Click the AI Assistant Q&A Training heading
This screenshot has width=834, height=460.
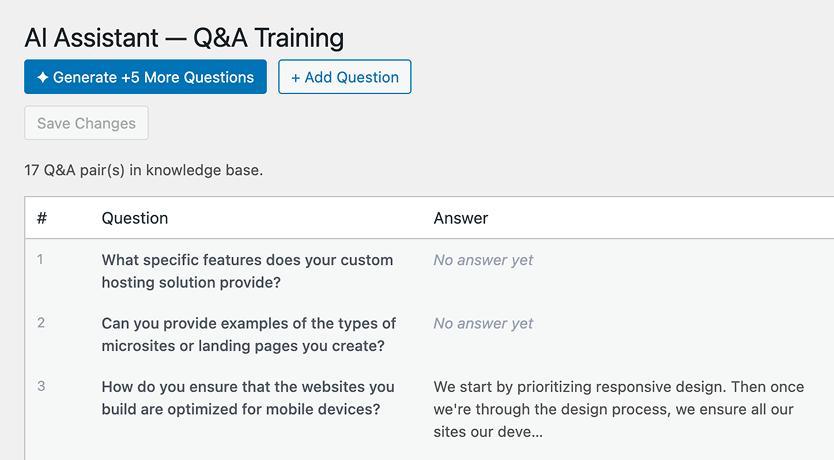coord(184,38)
